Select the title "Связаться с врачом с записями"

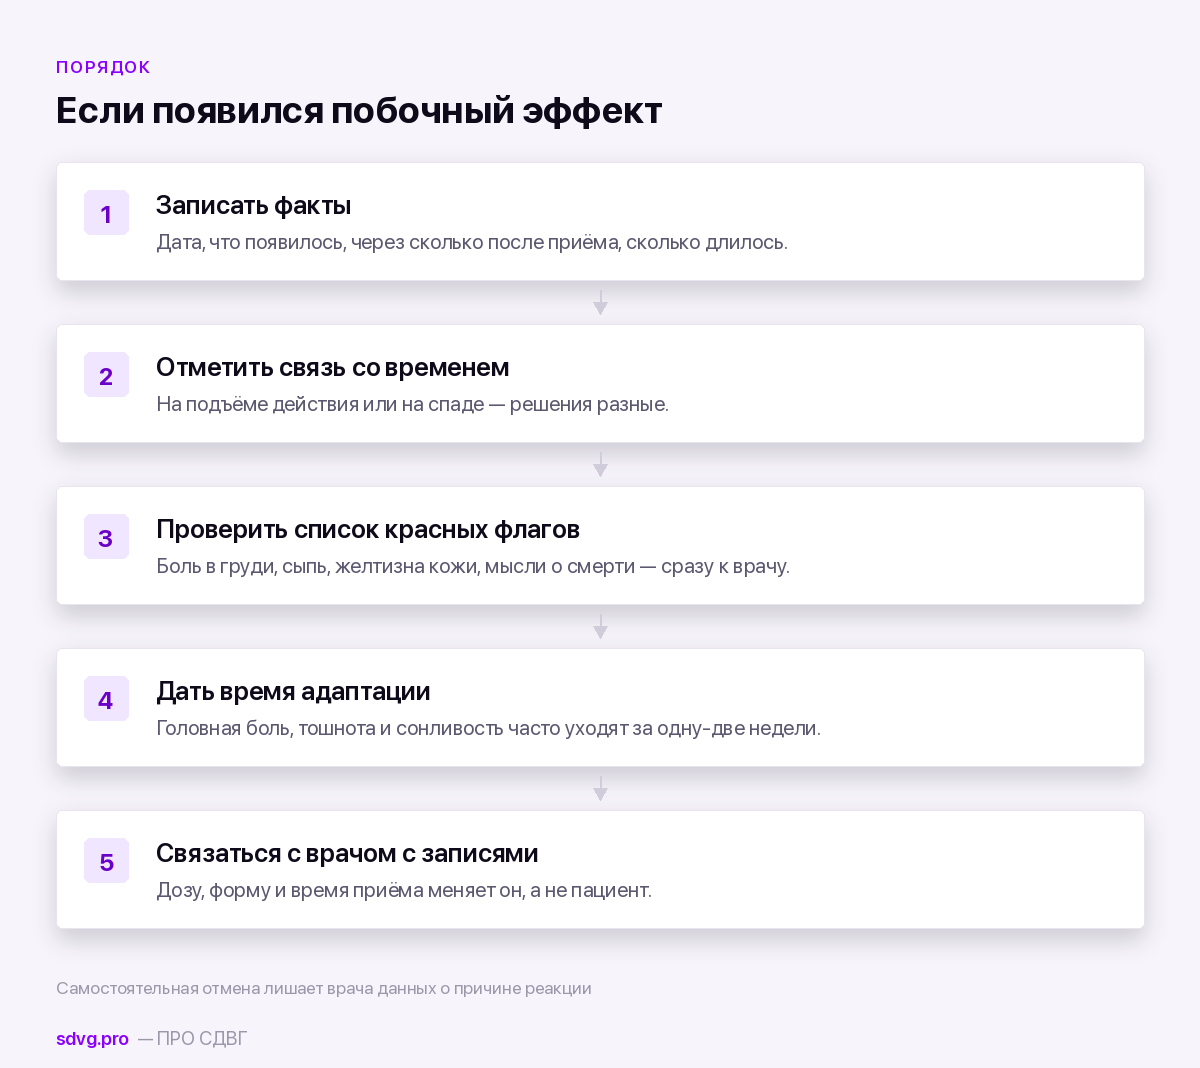pyautogui.click(x=347, y=853)
